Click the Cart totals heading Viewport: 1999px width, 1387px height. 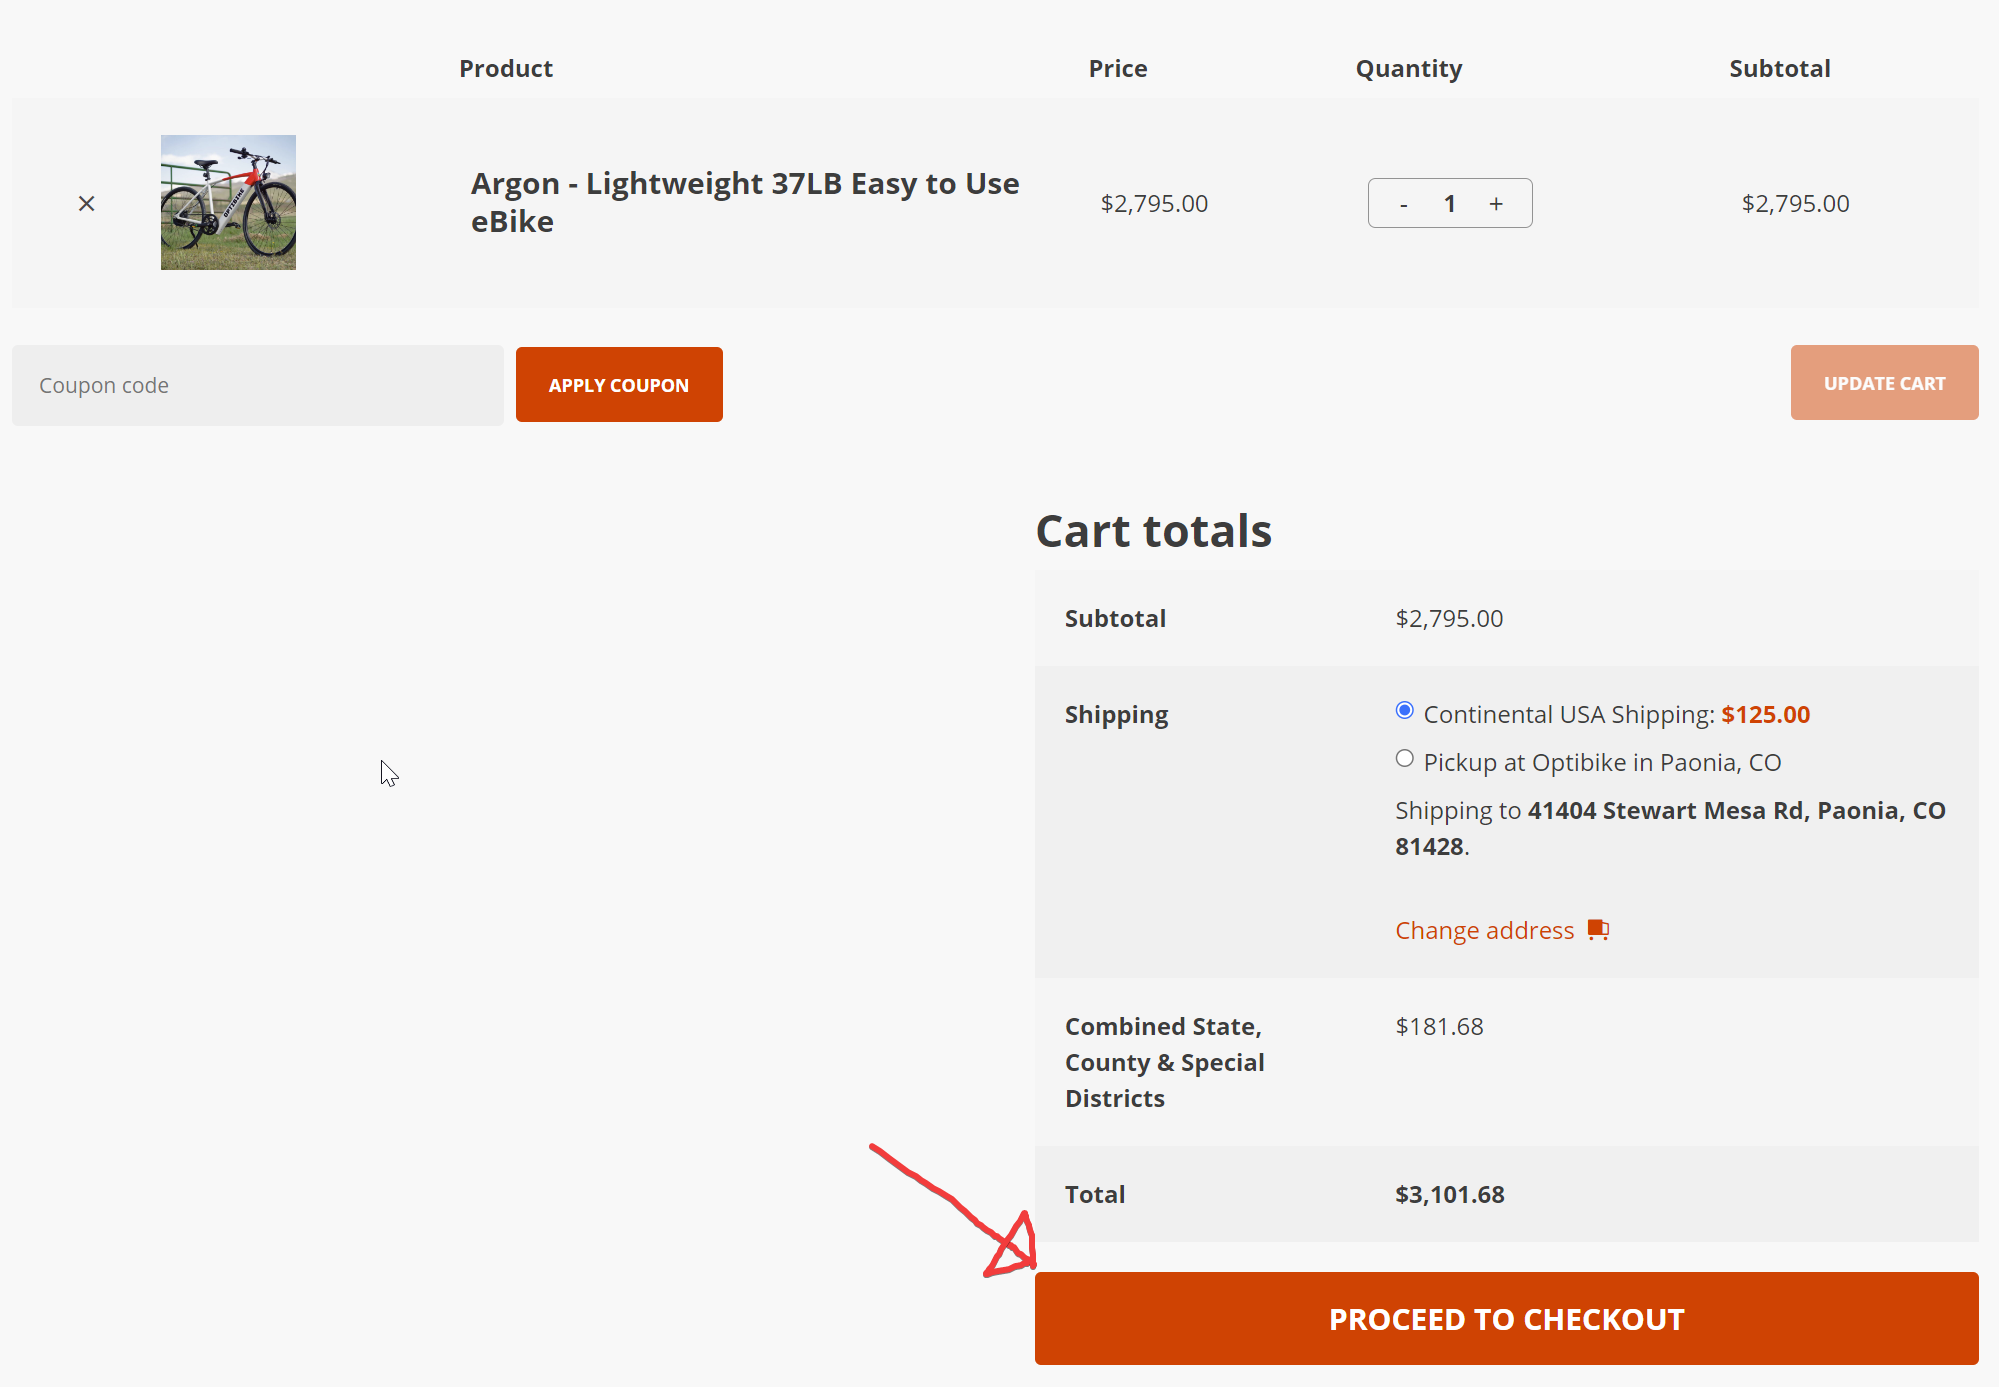[x=1153, y=531]
